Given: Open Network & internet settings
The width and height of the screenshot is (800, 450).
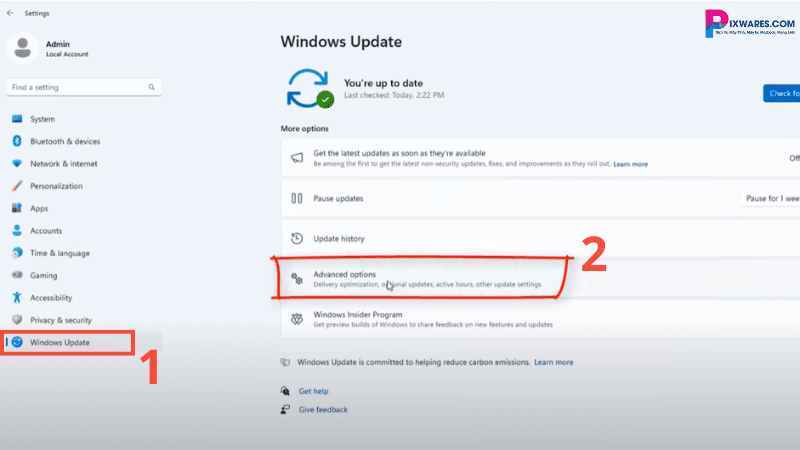Looking at the screenshot, I should 63,163.
